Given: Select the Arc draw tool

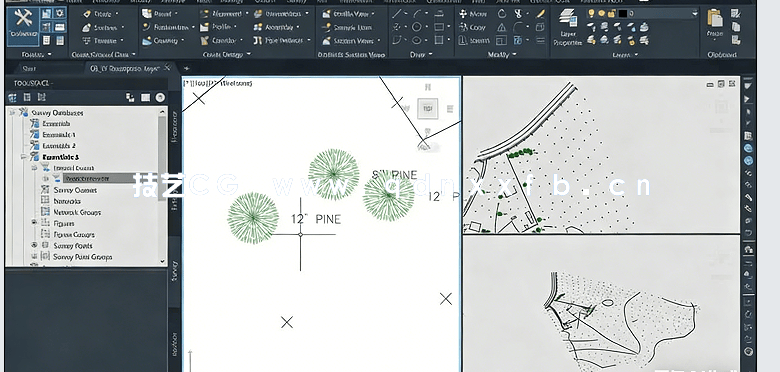Looking at the screenshot, I should (418, 14).
